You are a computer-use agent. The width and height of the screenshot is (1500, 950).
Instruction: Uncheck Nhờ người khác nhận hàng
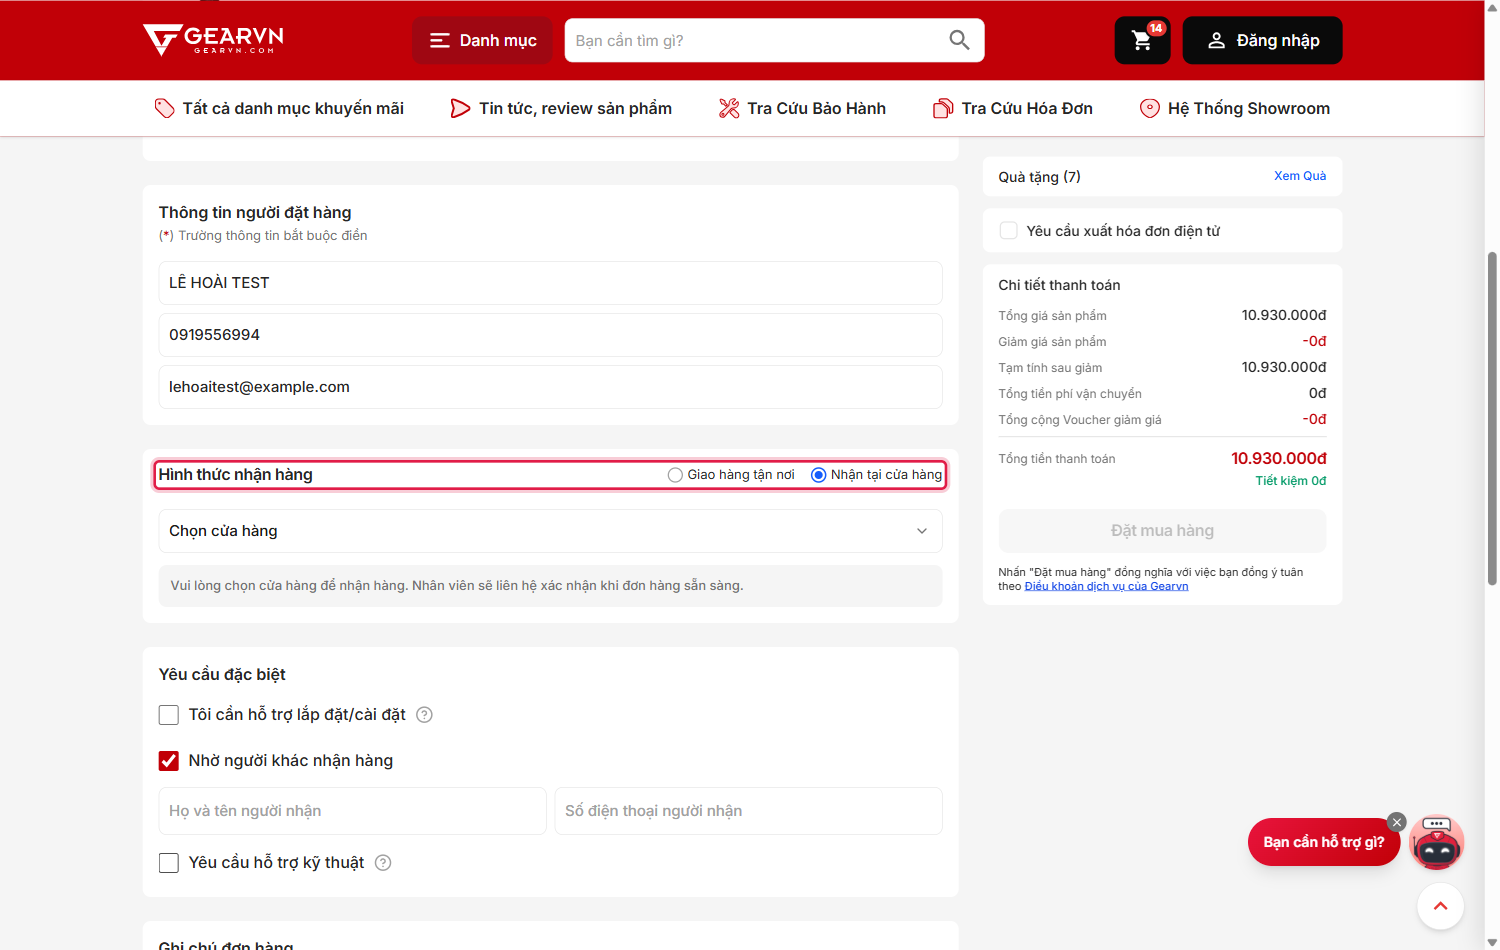tap(169, 761)
